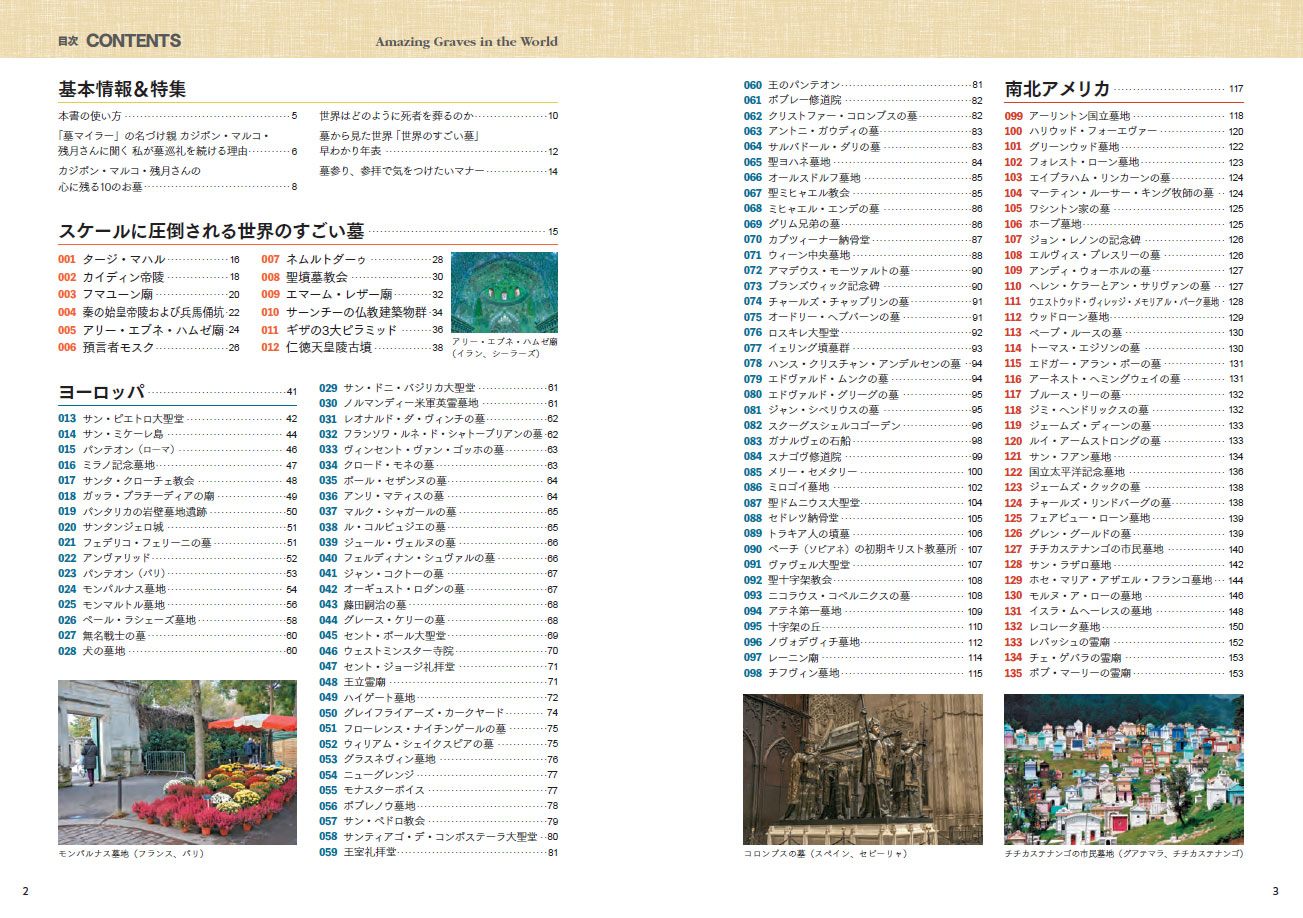Click the CONTENTS title in header
Image resolution: width=1303 pixels, height=918 pixels.
pyautogui.click(x=133, y=41)
